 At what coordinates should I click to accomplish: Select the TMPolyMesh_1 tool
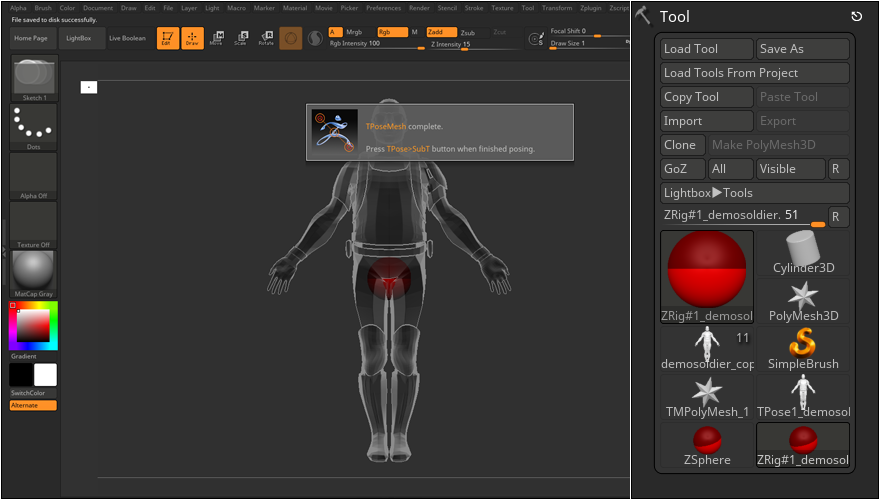[707, 397]
